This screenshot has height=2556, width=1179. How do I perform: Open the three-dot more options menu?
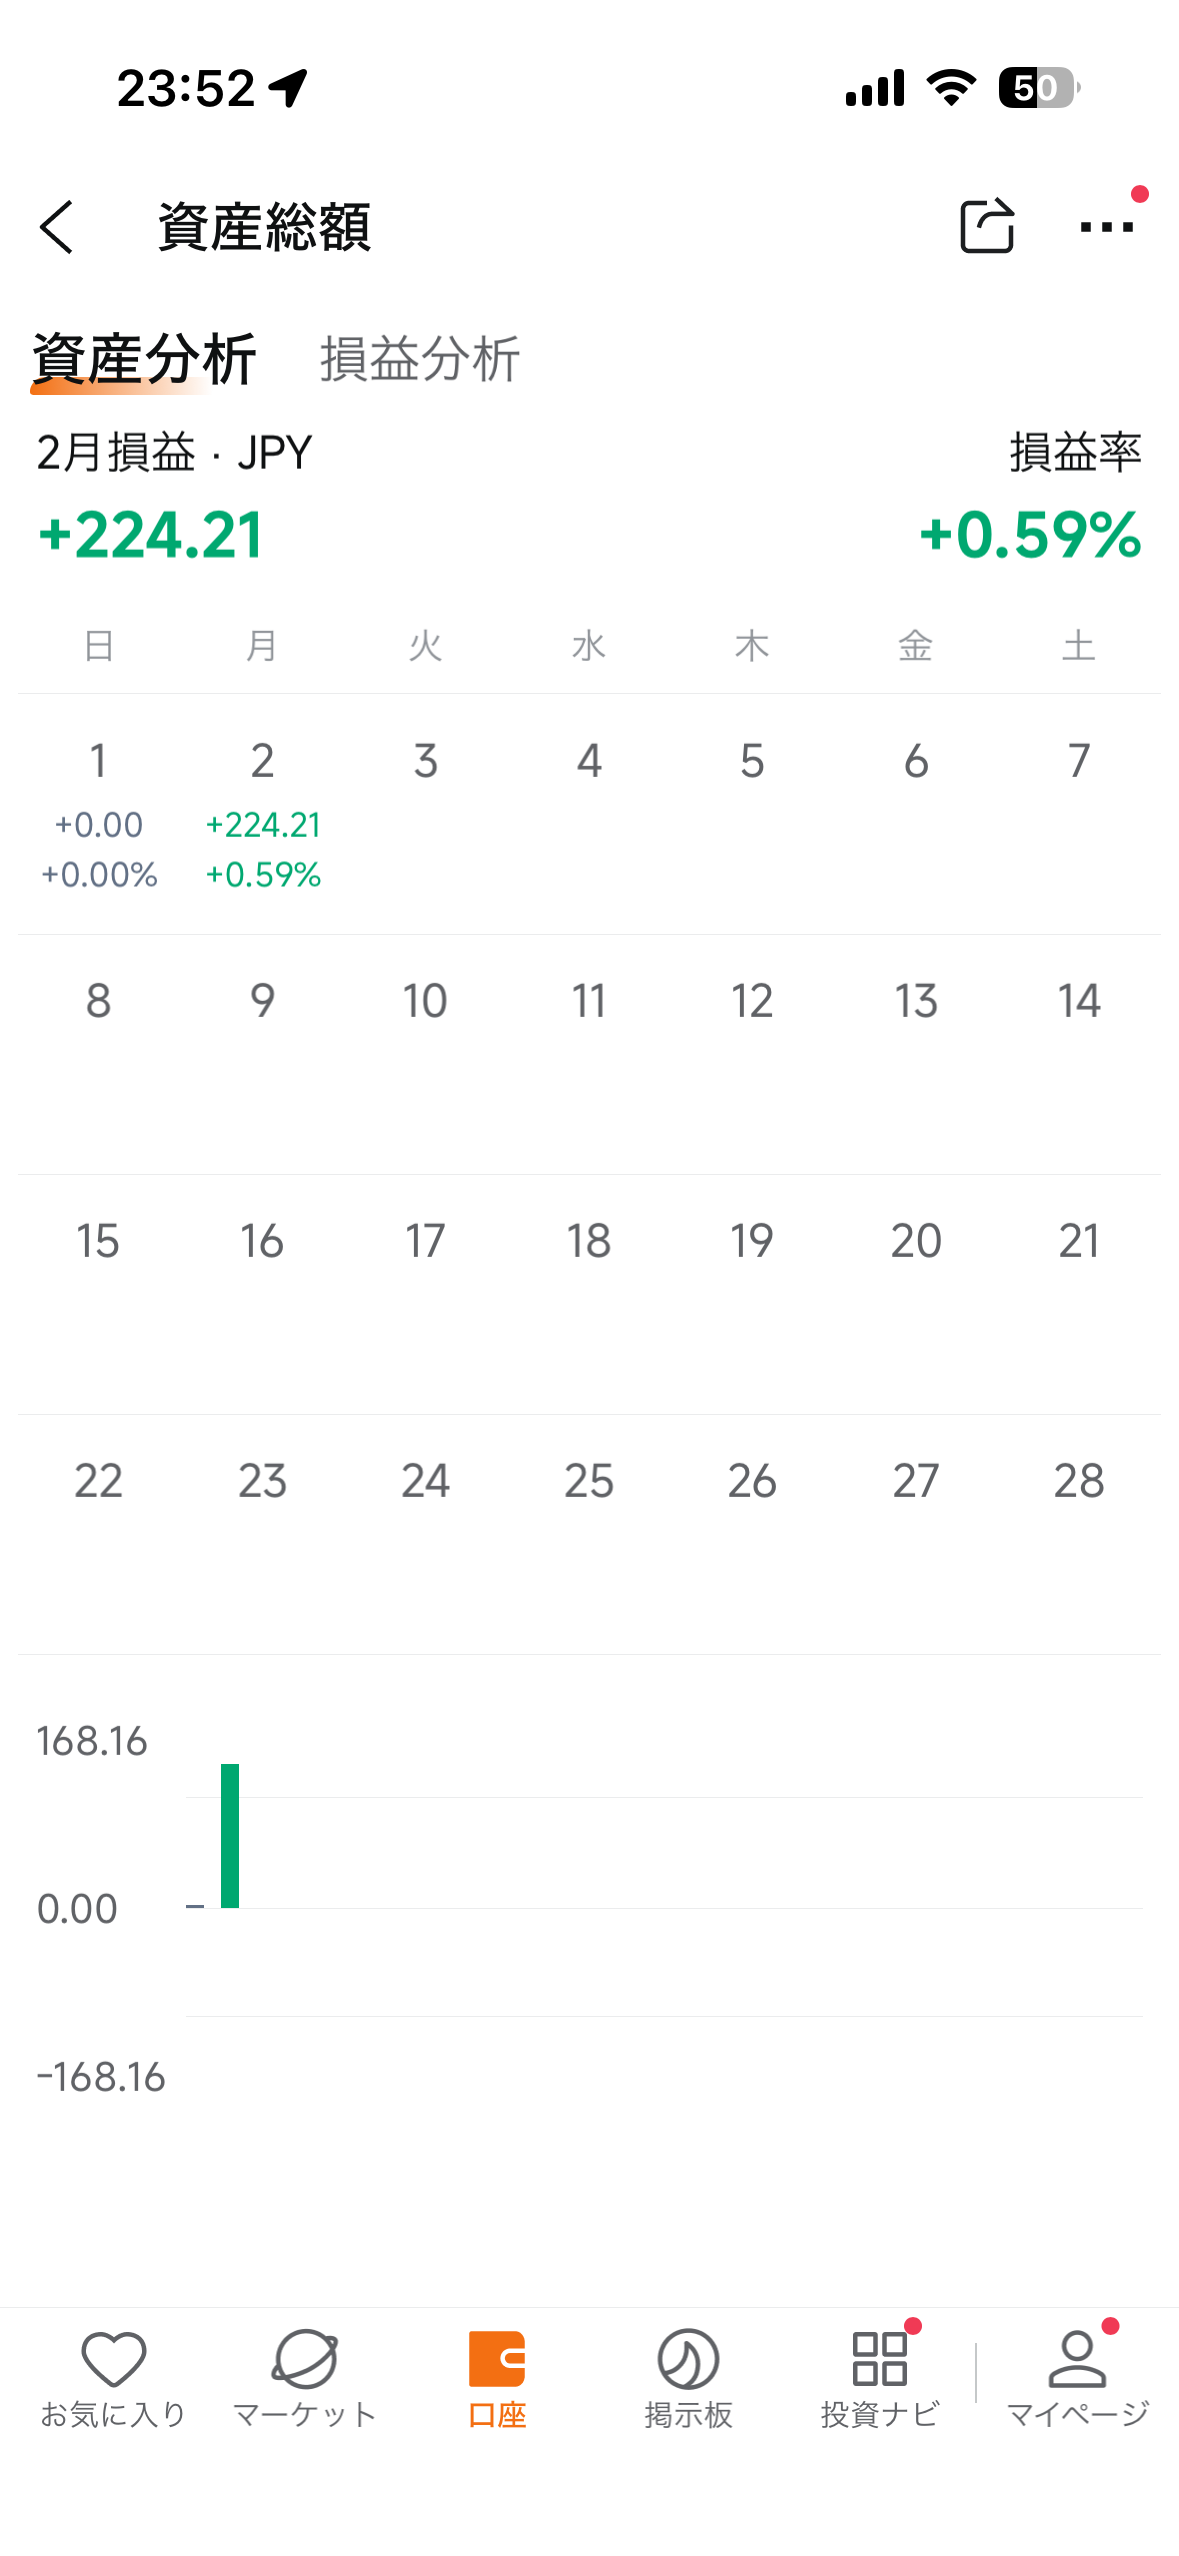point(1106,227)
